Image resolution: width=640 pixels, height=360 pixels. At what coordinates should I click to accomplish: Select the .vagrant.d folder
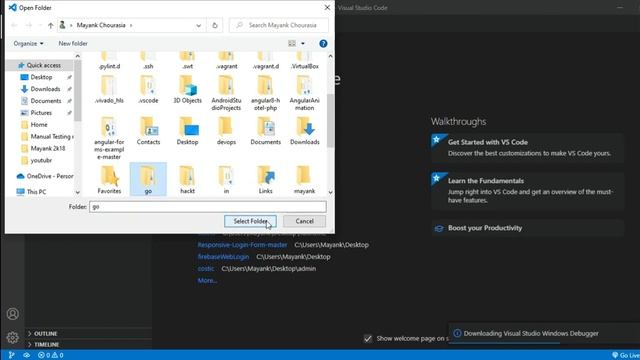point(265,60)
